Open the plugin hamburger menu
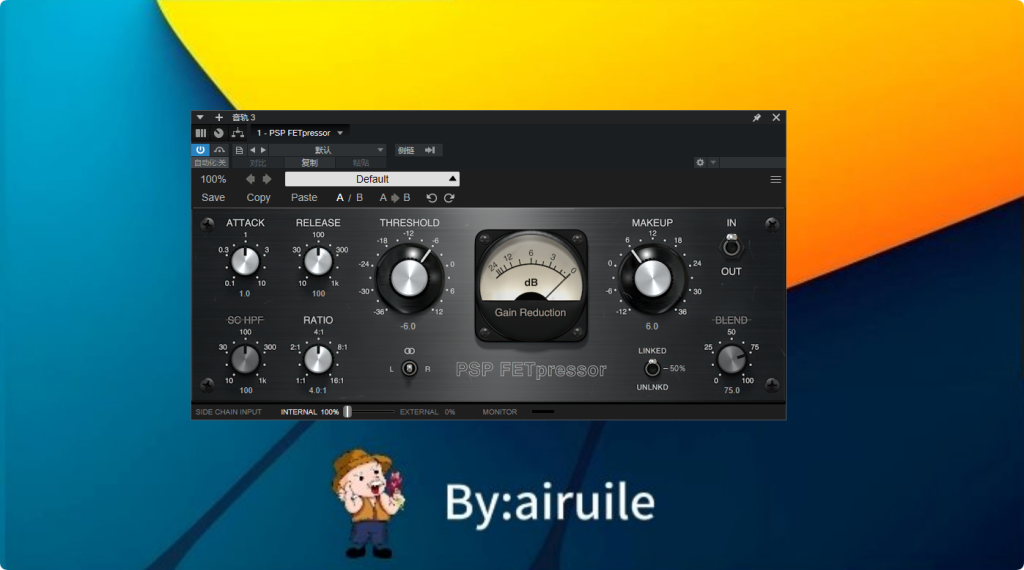This screenshot has height=570, width=1024. (776, 180)
